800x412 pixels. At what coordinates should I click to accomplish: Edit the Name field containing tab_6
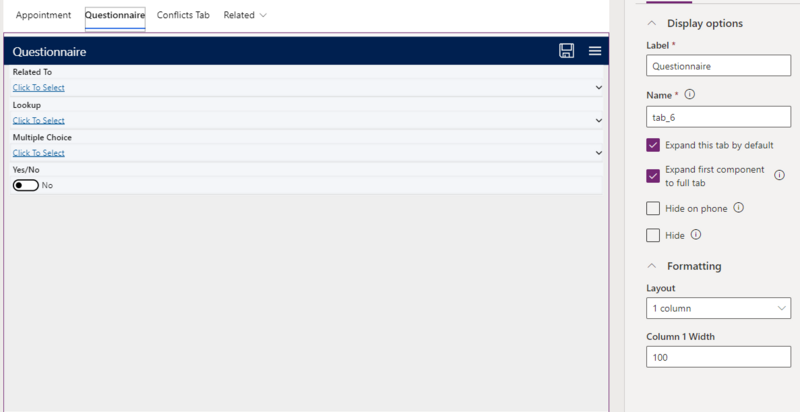click(x=718, y=117)
